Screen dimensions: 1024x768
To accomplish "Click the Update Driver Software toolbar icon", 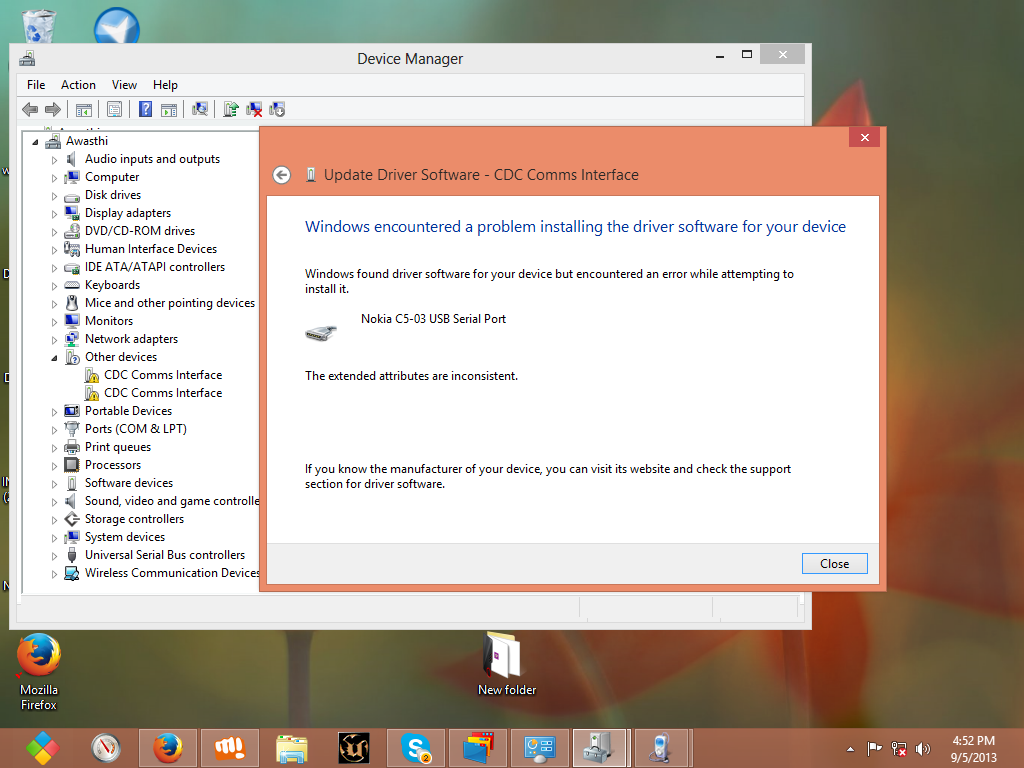I will (x=231, y=109).
